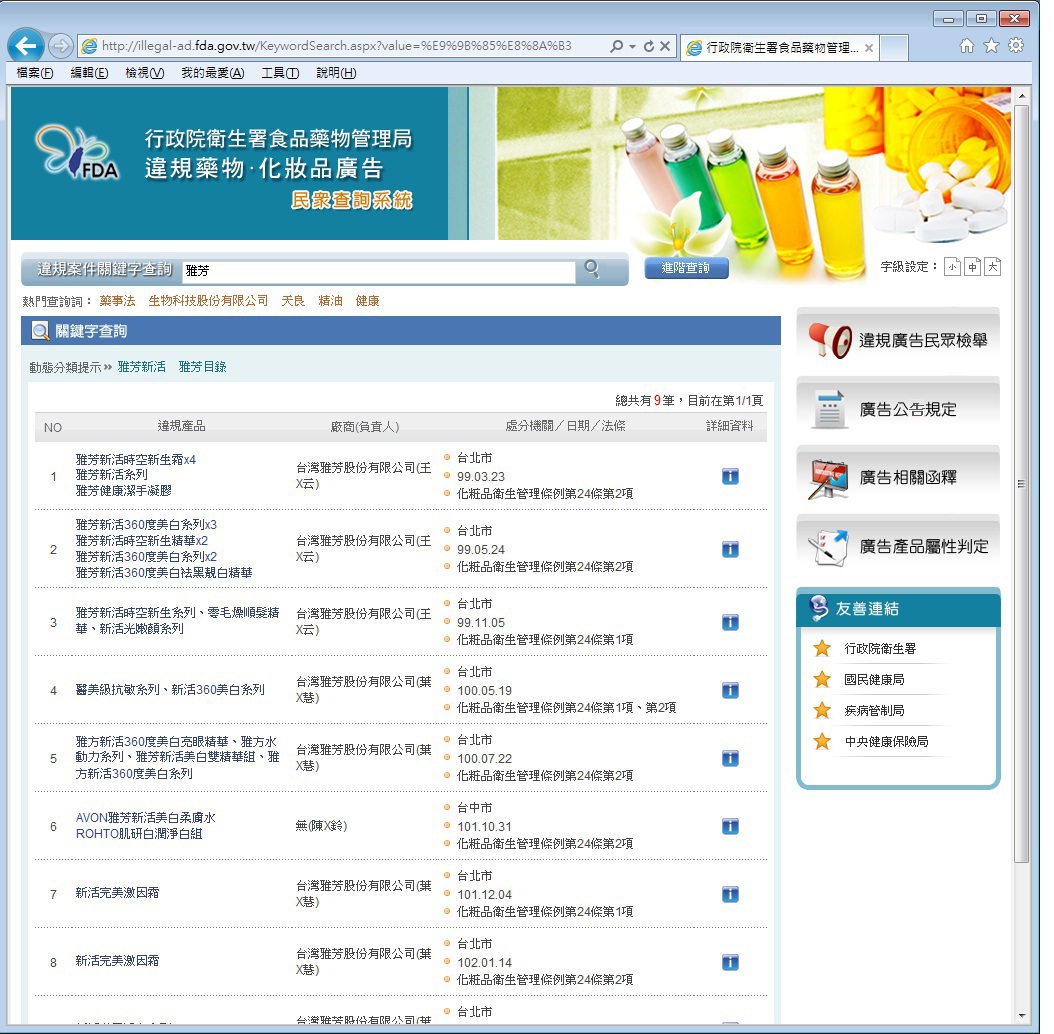This screenshot has width=1054, height=1034.
Task: Click the keyword search magnifier button
Action: [x=592, y=268]
